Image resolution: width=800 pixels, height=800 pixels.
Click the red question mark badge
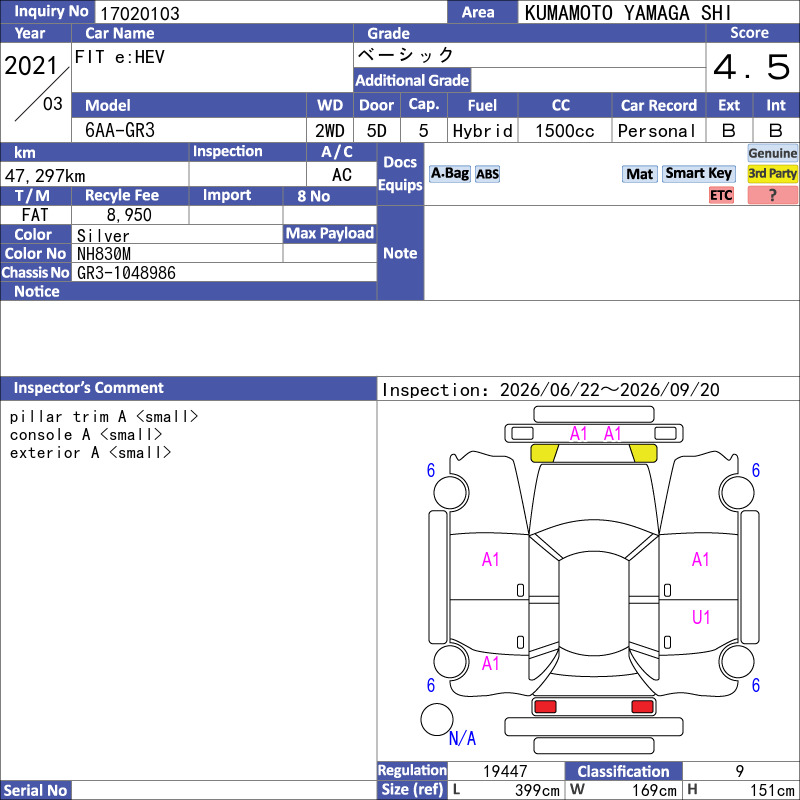772,195
